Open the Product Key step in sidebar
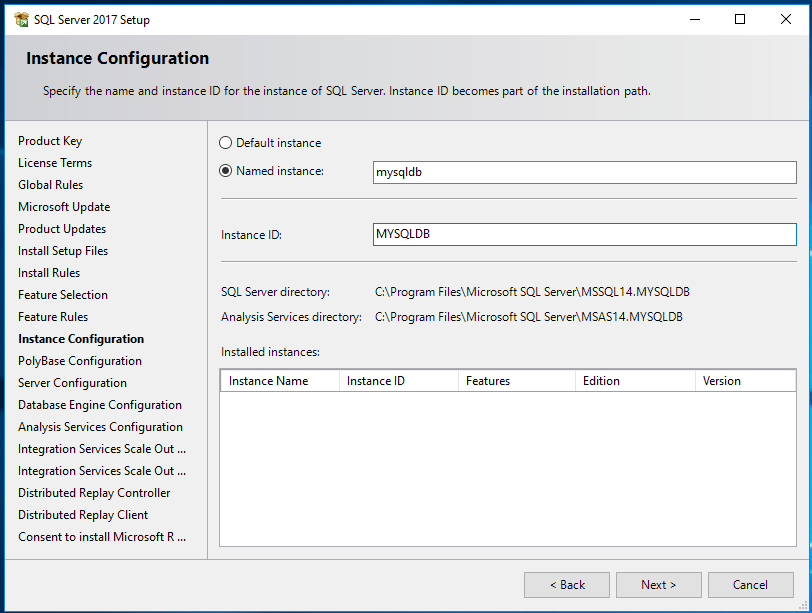 click(50, 141)
